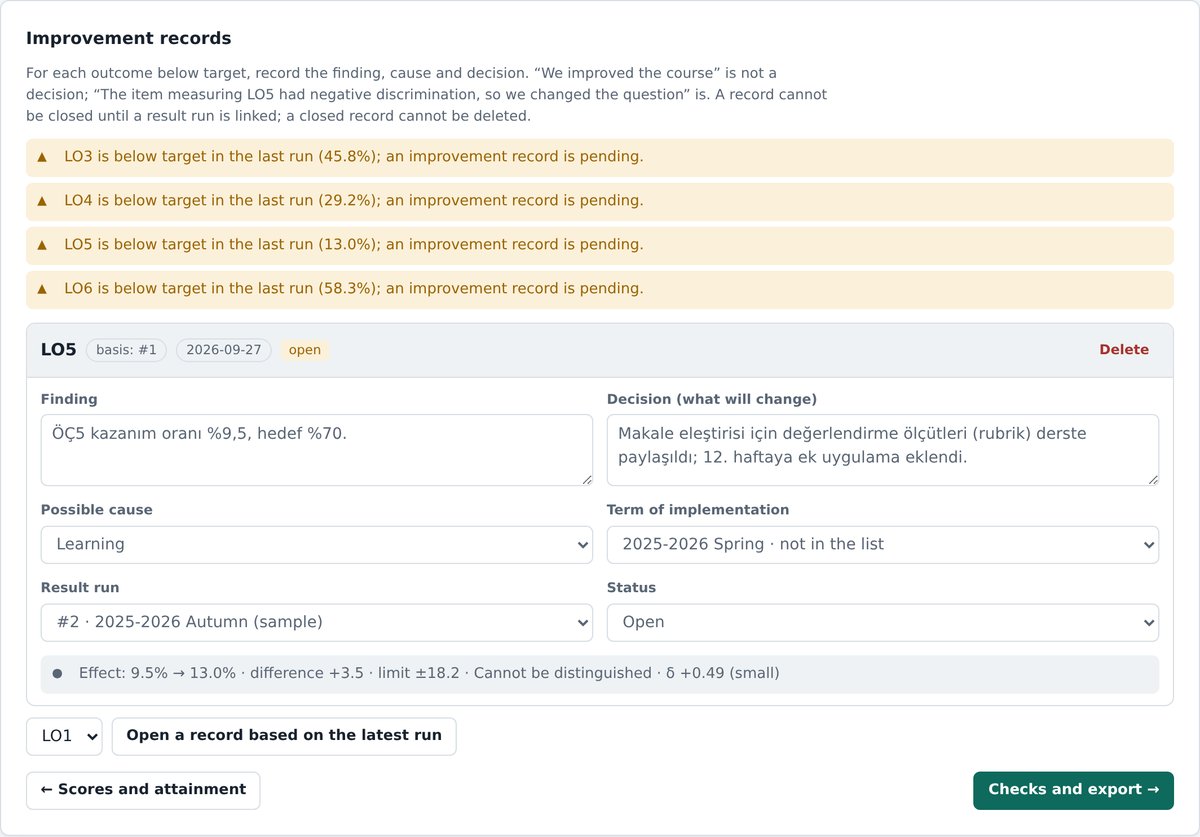Click the 2026-09-27 date badge

224,350
